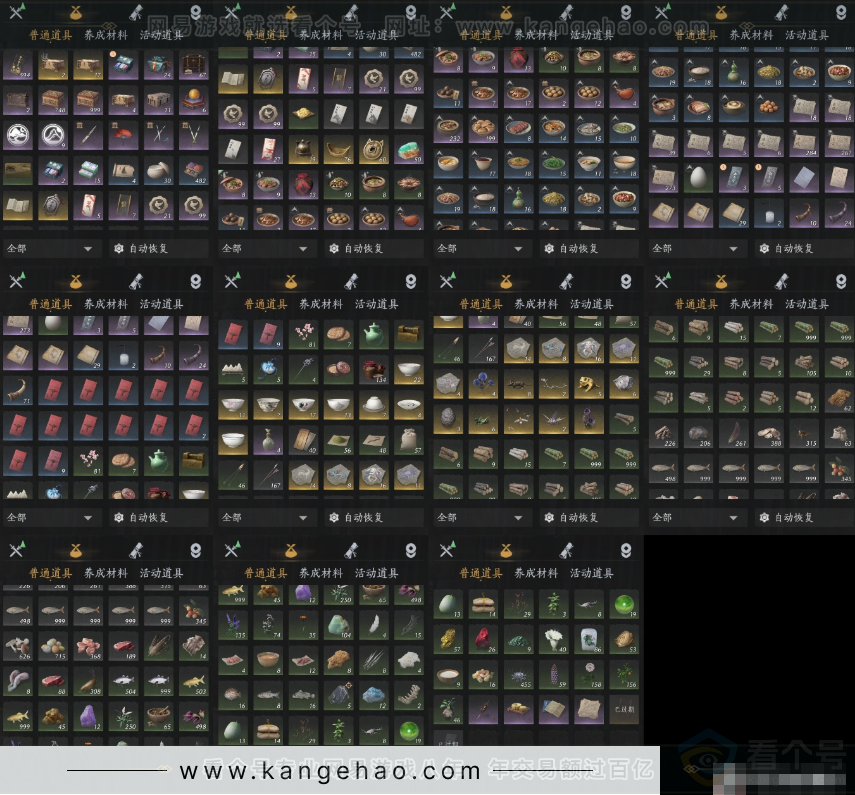Image resolution: width=855 pixels, height=795 pixels.
Task: Select red crystal with count 26
Action: point(483,639)
